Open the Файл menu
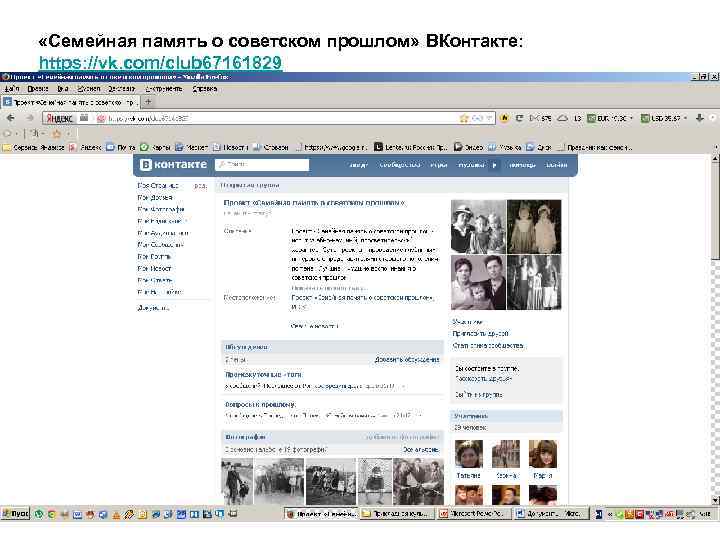720x540 pixels. coord(12,89)
